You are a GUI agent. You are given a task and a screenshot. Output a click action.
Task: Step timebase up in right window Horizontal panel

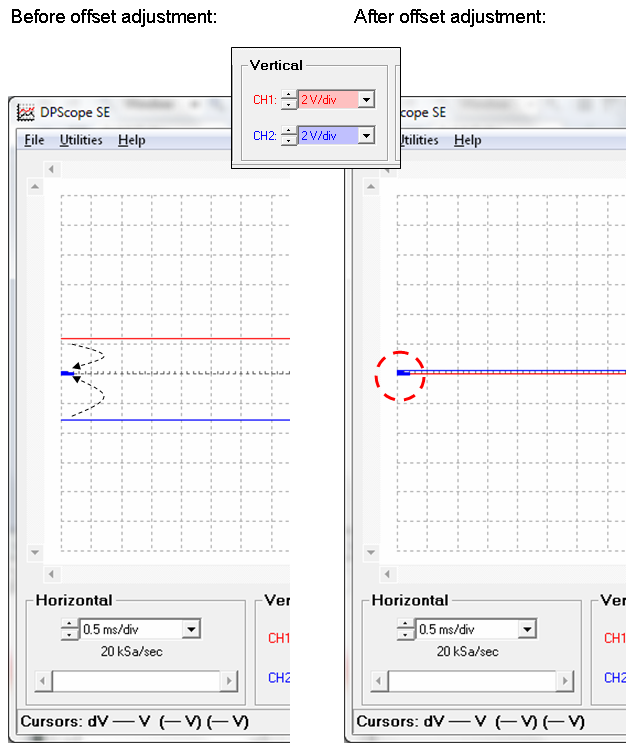pyautogui.click(x=405, y=624)
